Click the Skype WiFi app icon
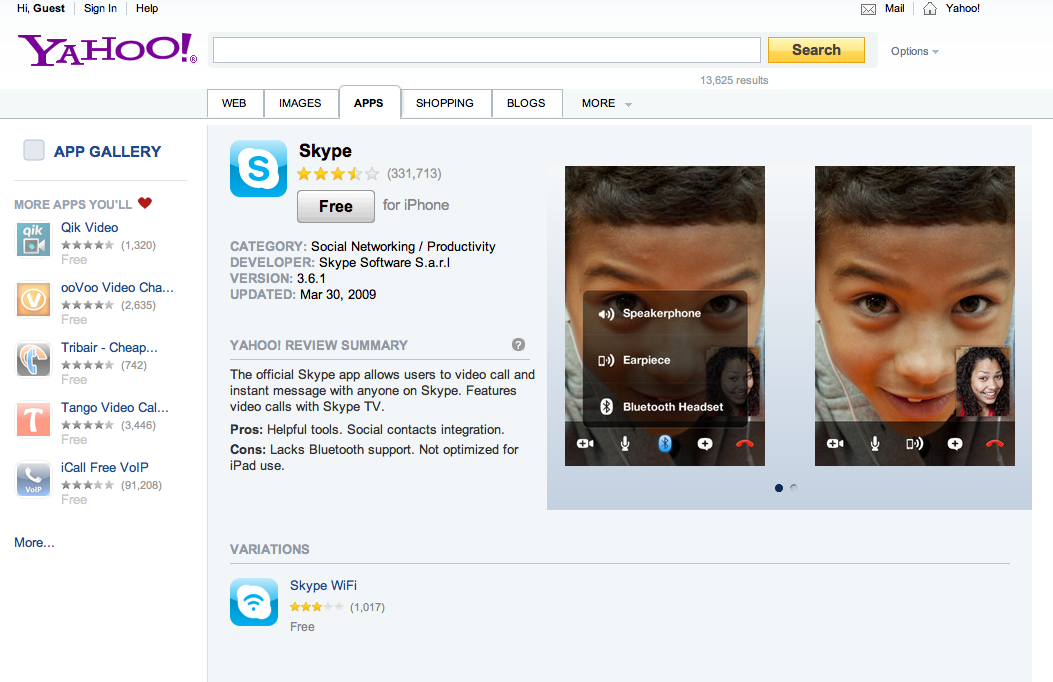1053x682 pixels. (254, 602)
